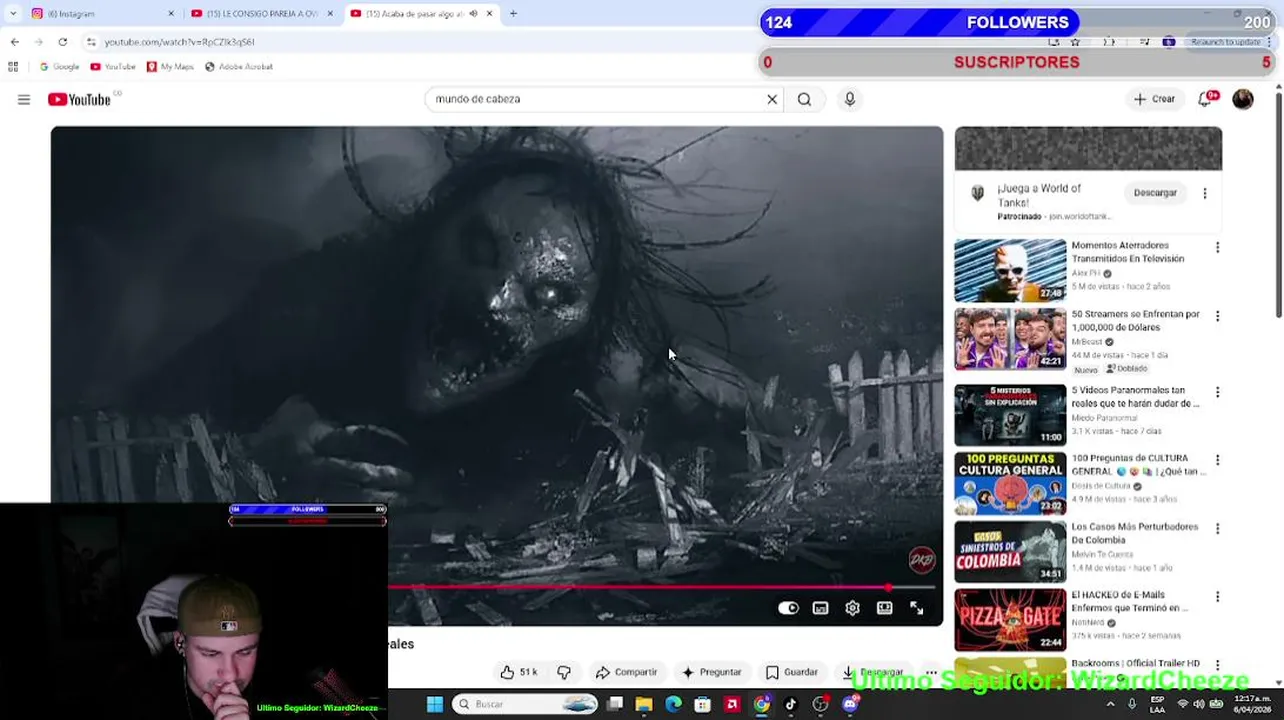The height and width of the screenshot is (720, 1284).
Task: Open options for 100 Preguntas de CULTURA
Action: (x=1217, y=460)
